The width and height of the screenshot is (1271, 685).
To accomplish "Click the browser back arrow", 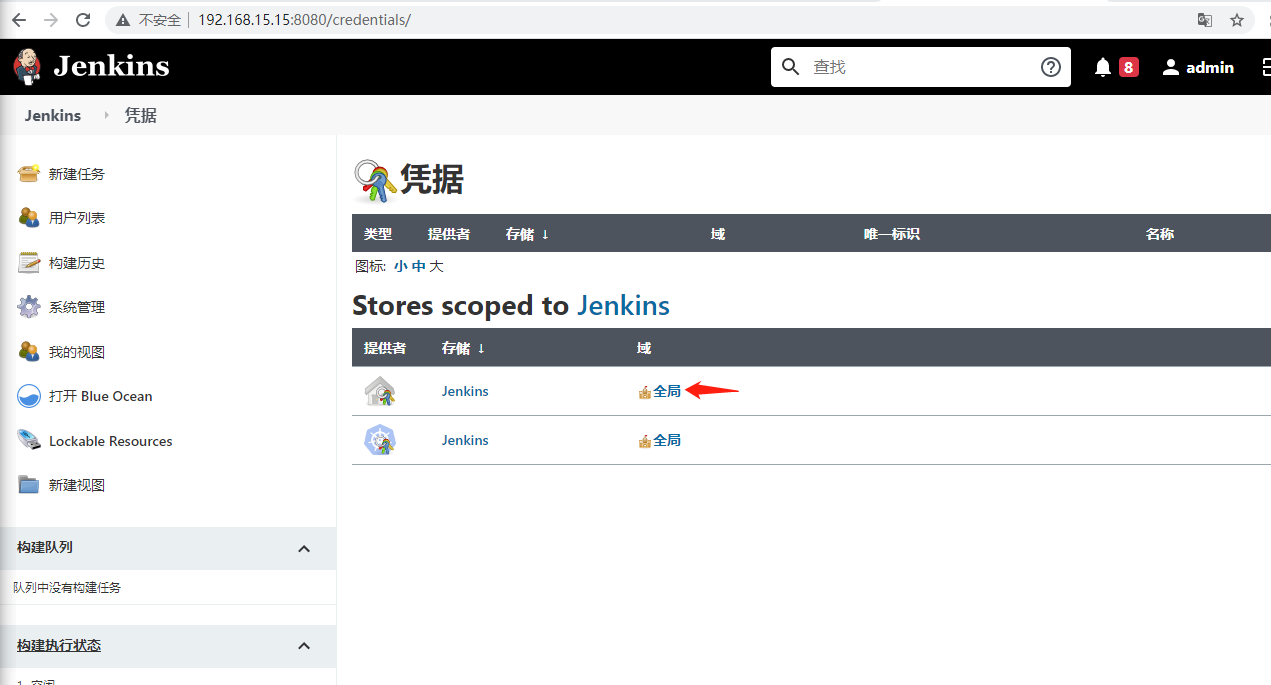I will point(19,20).
